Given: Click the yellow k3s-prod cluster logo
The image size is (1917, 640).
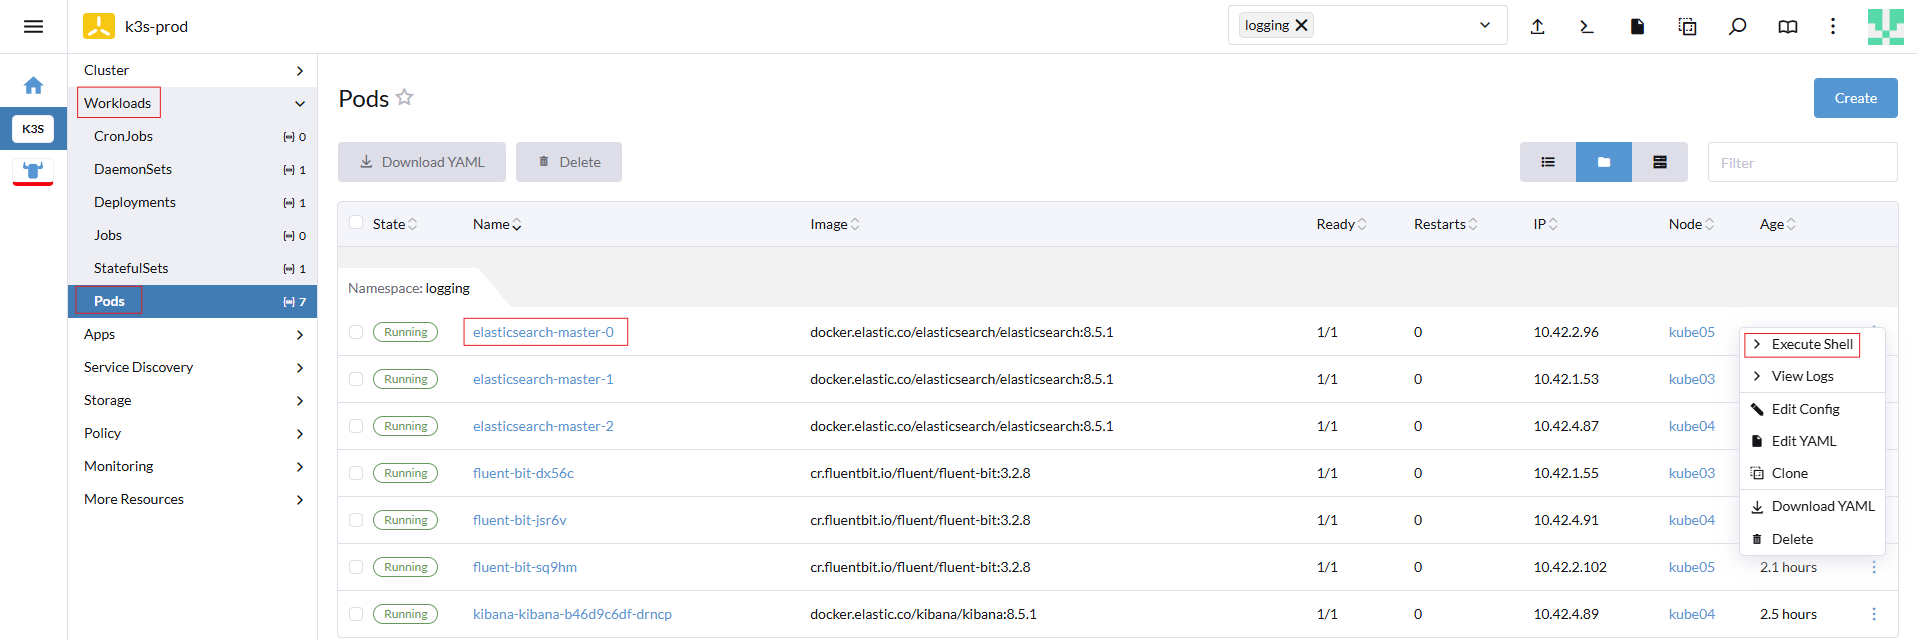Looking at the screenshot, I should pos(99,26).
